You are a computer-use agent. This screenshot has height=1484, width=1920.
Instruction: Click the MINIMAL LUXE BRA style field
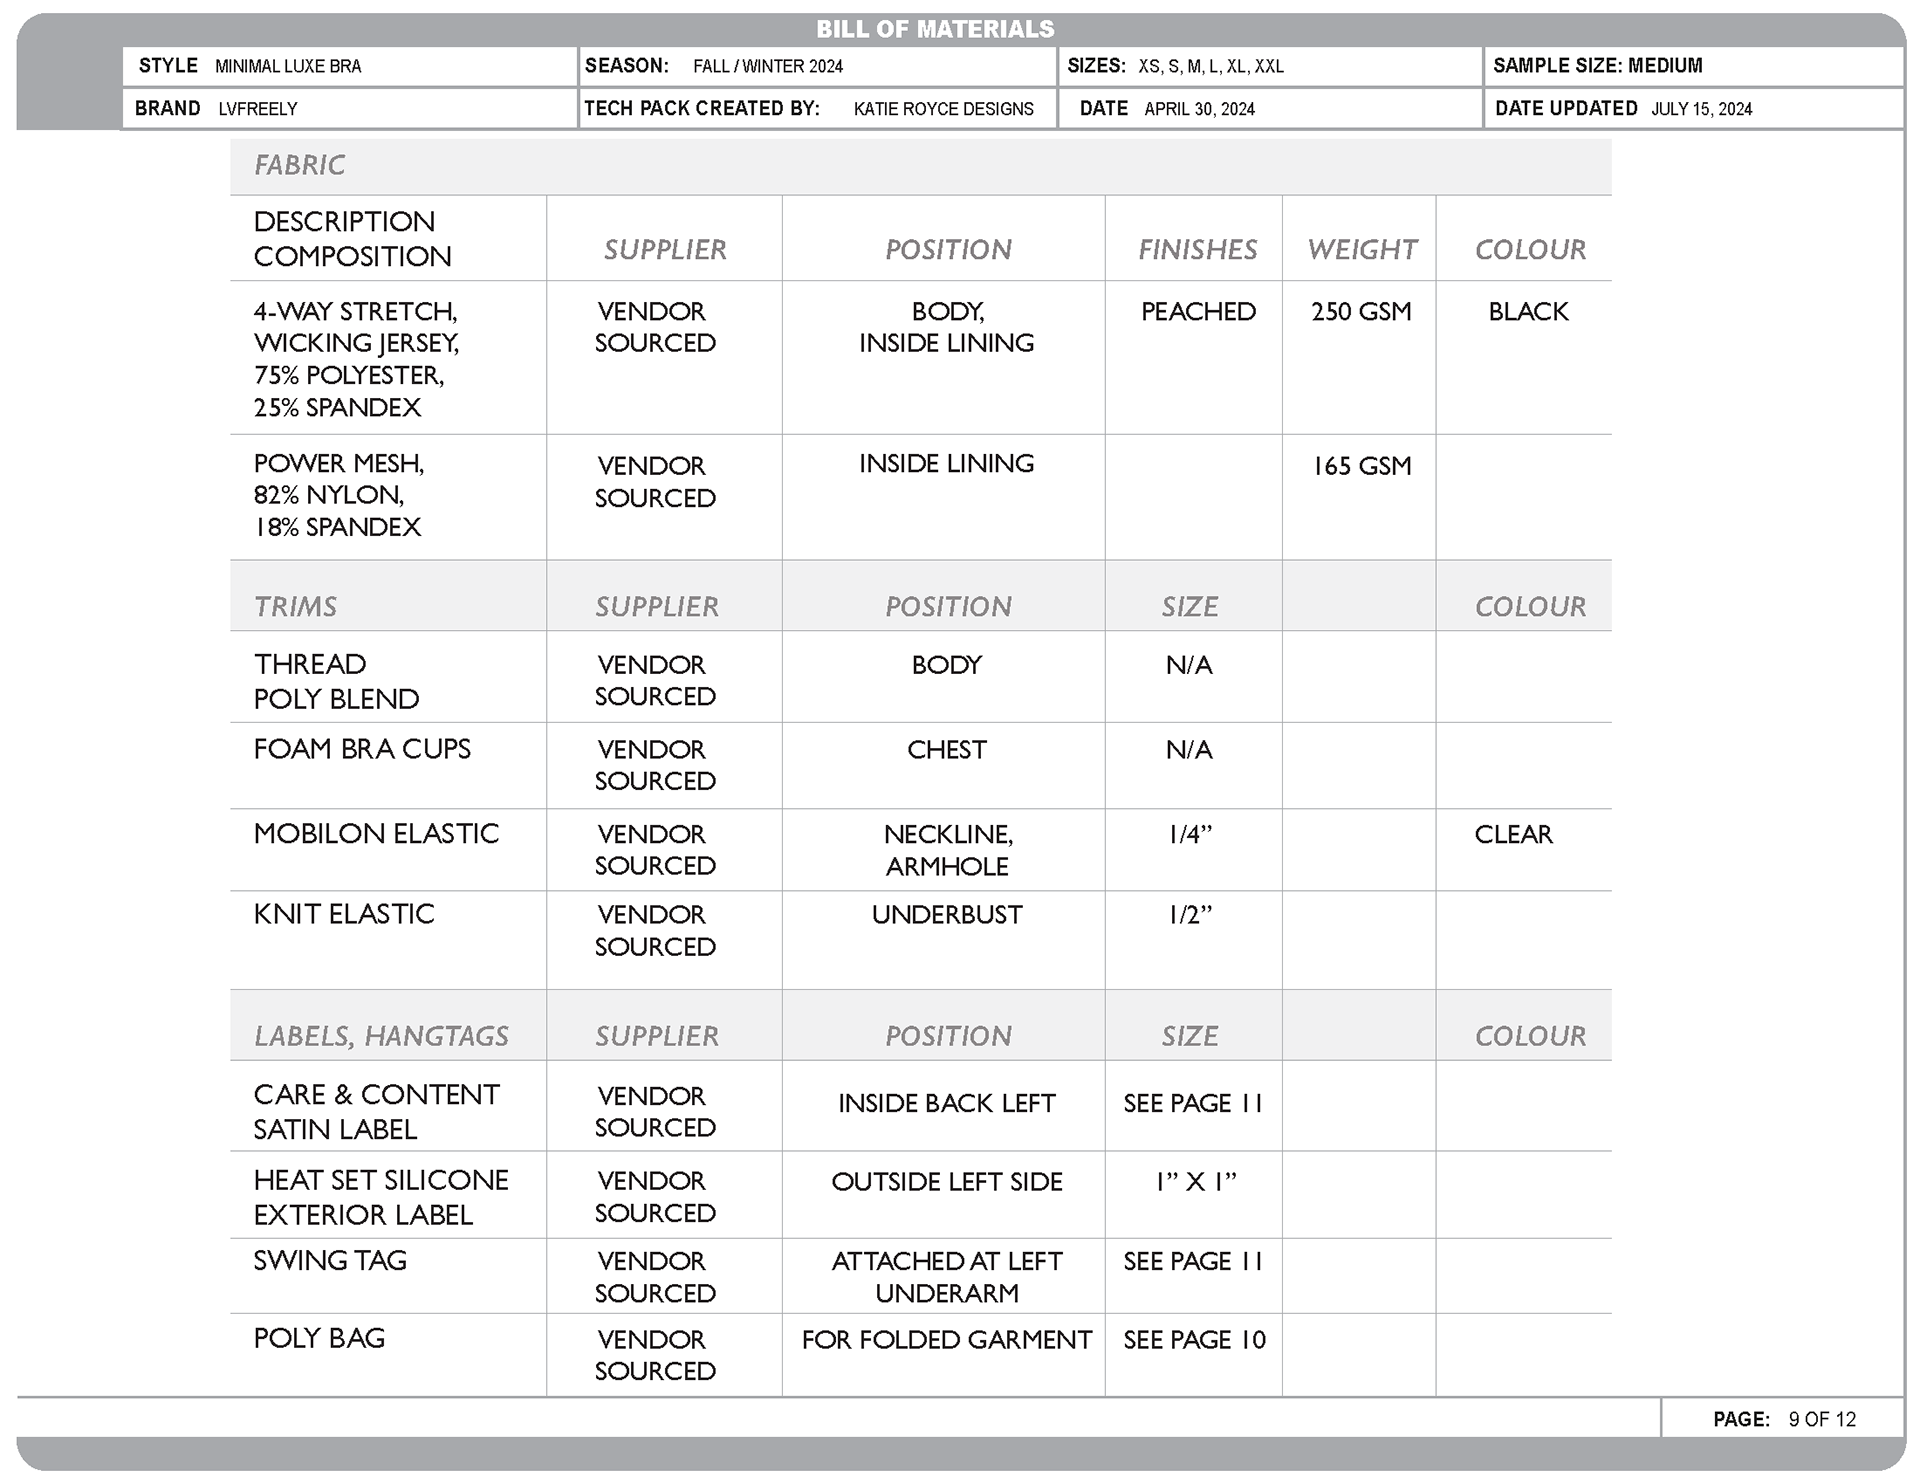point(288,67)
